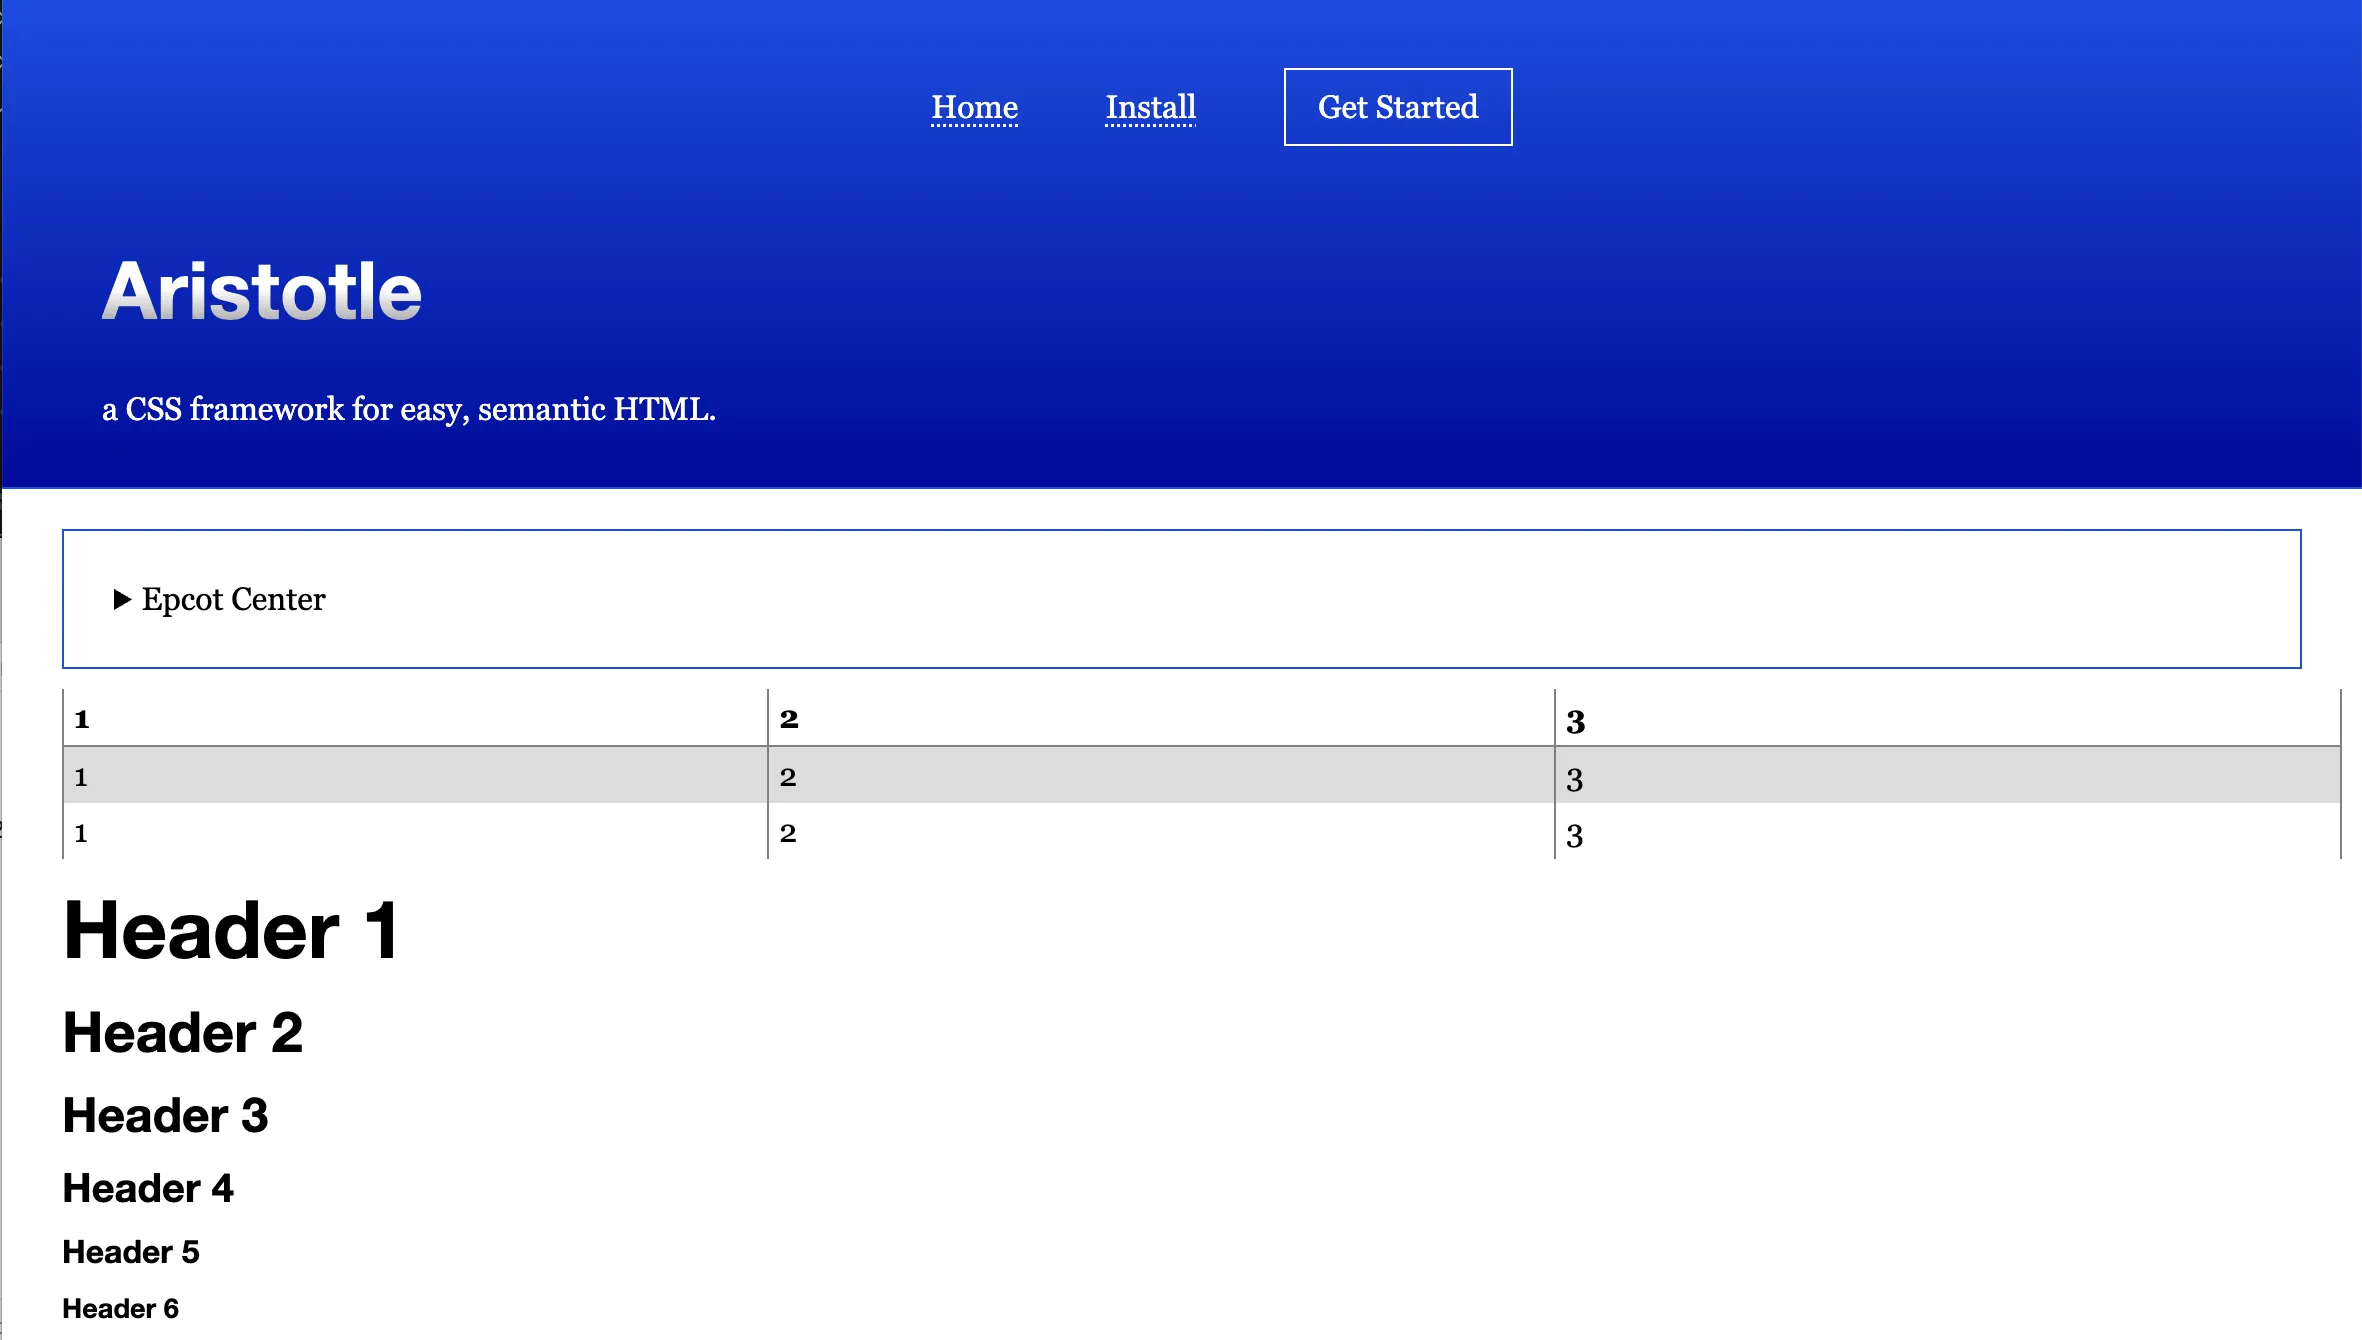Select table column header 1
The width and height of the screenshot is (2362, 1340).
[82, 719]
